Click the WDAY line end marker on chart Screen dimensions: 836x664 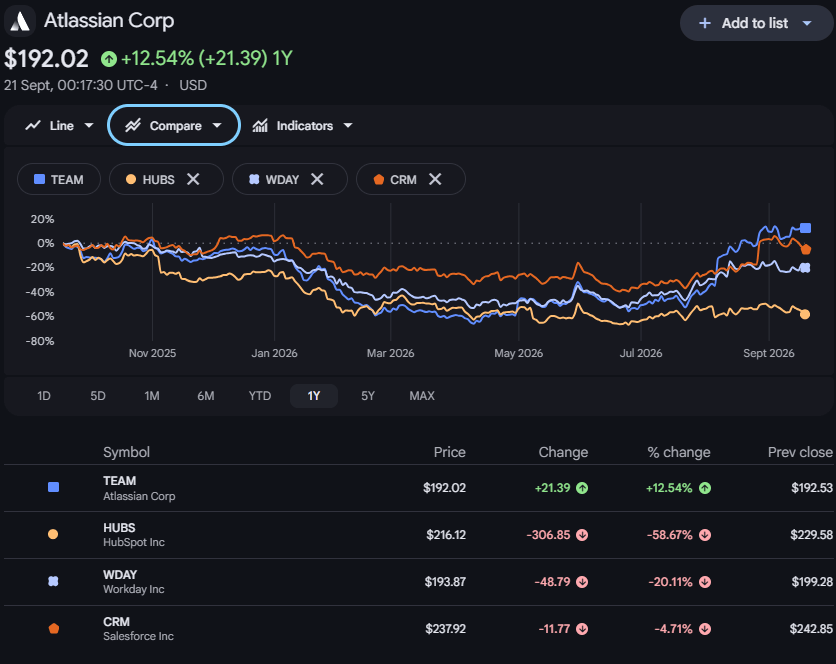pyautogui.click(x=805, y=268)
